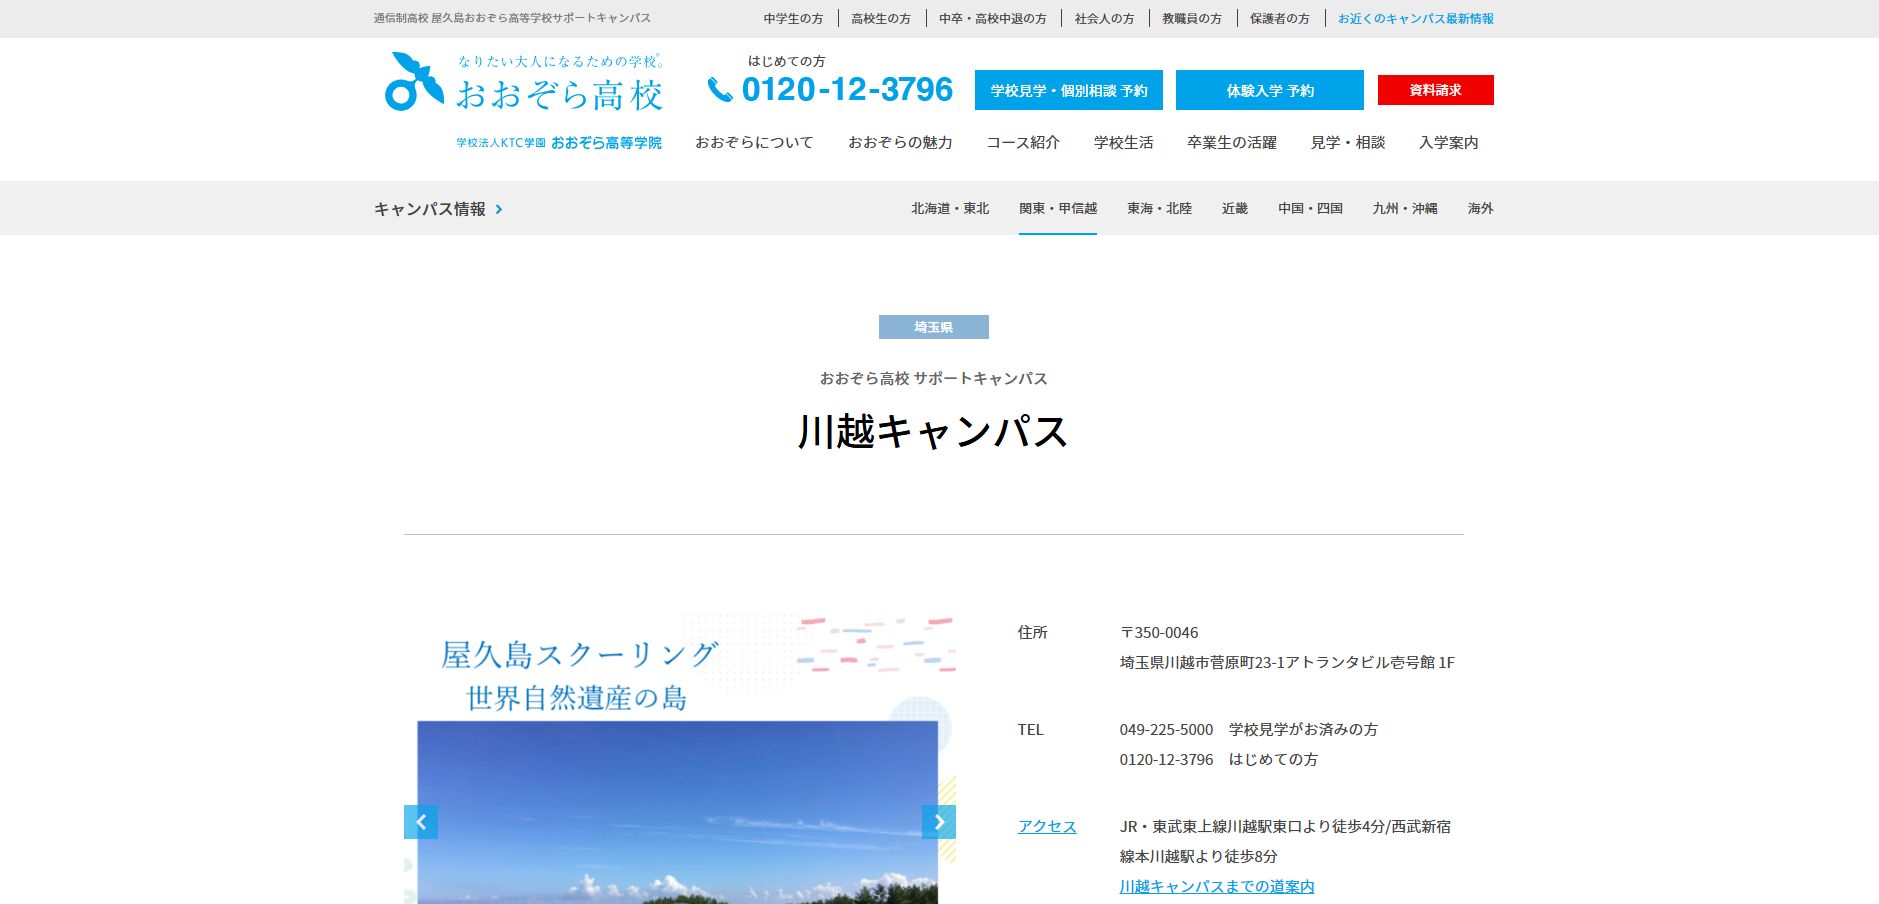1879x904 pixels.
Task: Click the Oozora High School logo
Action: pyautogui.click(x=524, y=84)
